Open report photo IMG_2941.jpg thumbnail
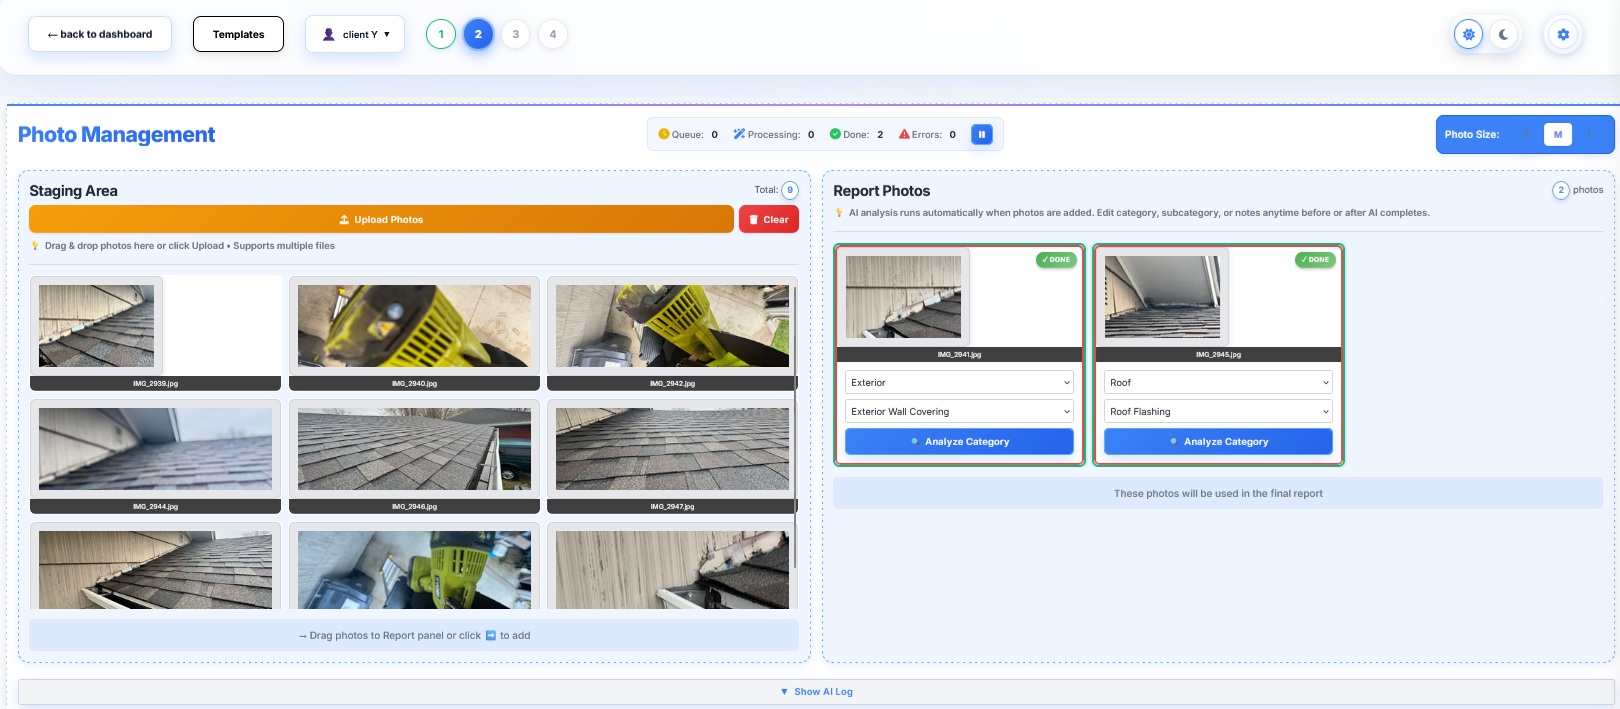Image resolution: width=1620 pixels, height=709 pixels. coord(904,297)
